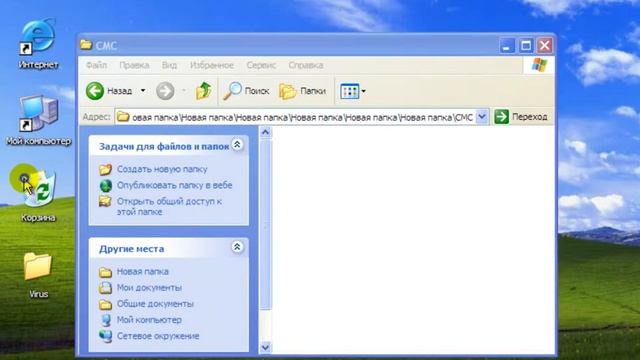Open the Файл menu
Image resolution: width=640 pixels, height=360 pixels.
pos(96,65)
